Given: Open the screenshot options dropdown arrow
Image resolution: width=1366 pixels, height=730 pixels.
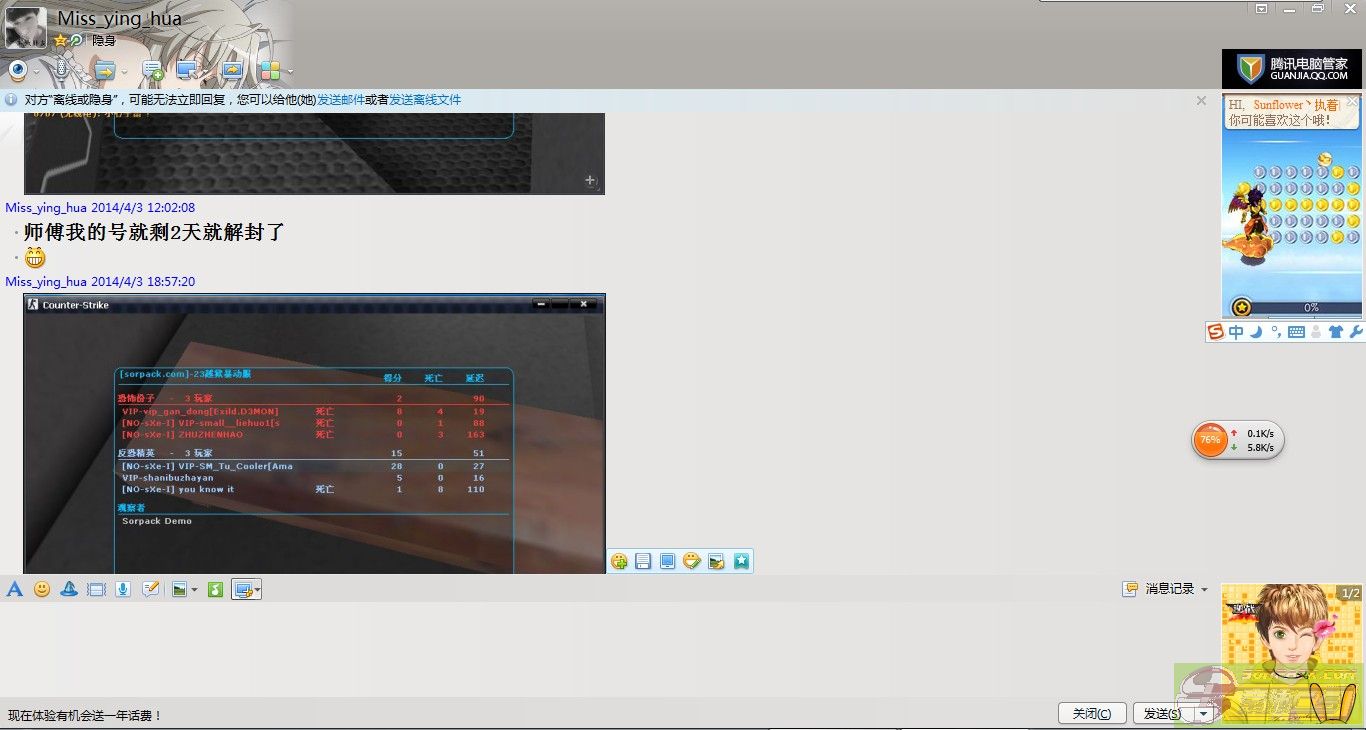Looking at the screenshot, I should [x=258, y=590].
